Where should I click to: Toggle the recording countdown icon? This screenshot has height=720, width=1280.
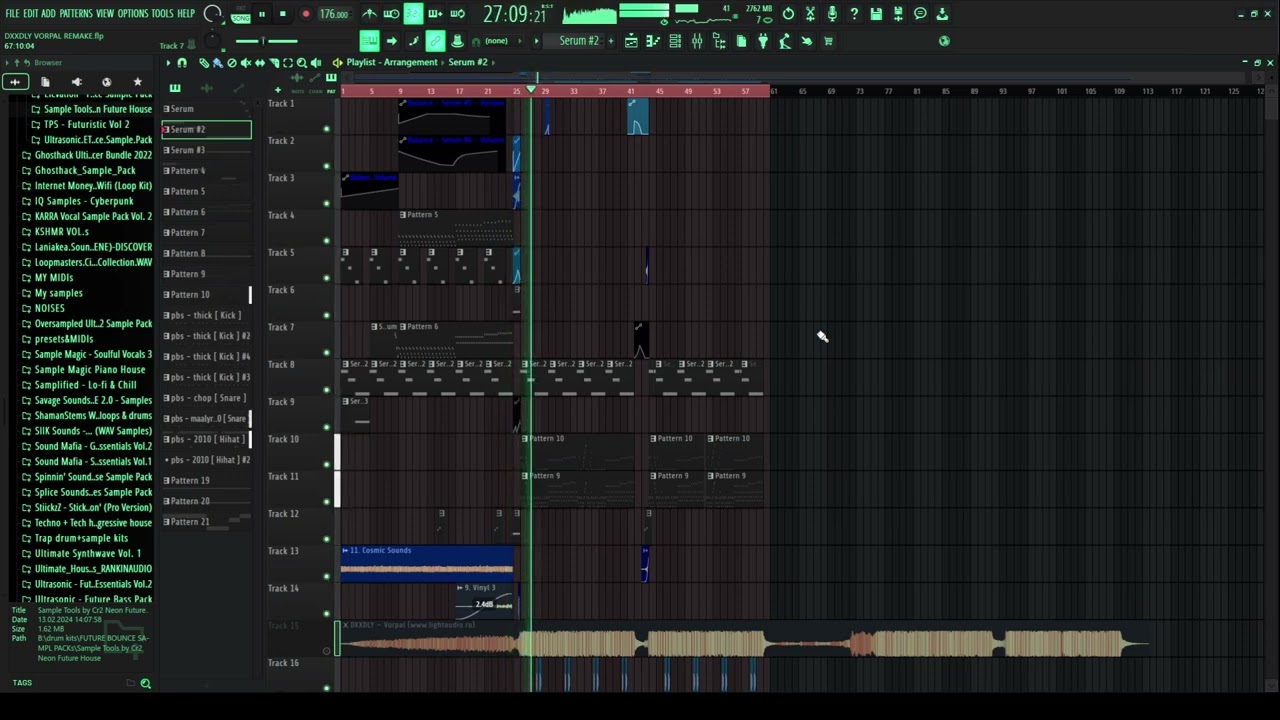pyautogui.click(x=413, y=14)
